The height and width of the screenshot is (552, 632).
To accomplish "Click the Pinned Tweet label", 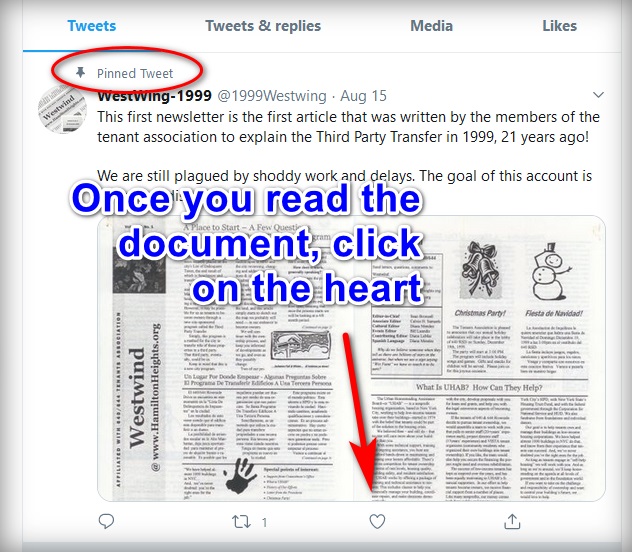I will point(135,73).
